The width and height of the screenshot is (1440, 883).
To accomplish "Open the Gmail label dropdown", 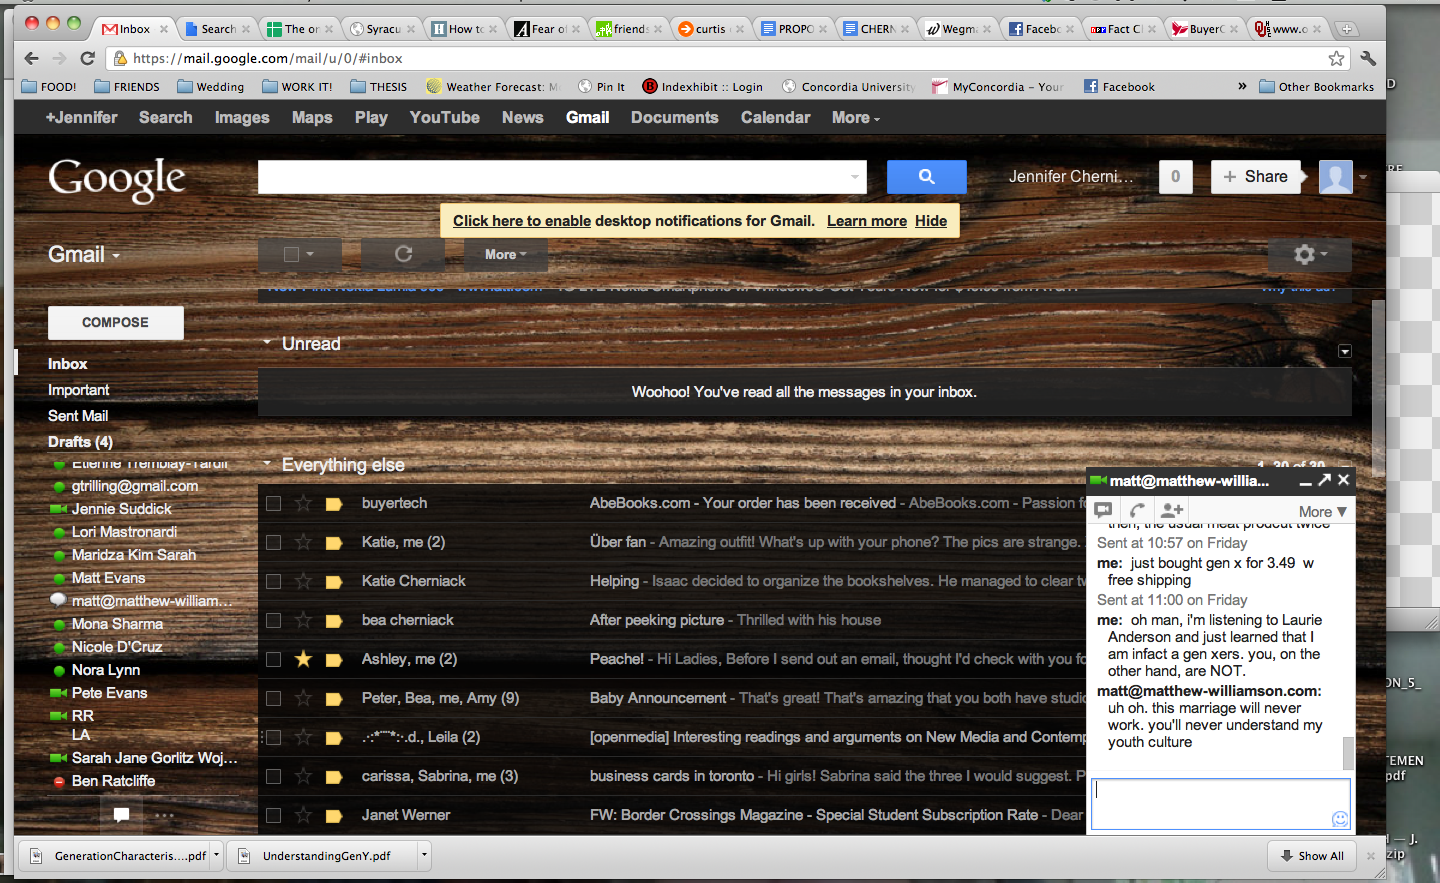I will point(84,255).
